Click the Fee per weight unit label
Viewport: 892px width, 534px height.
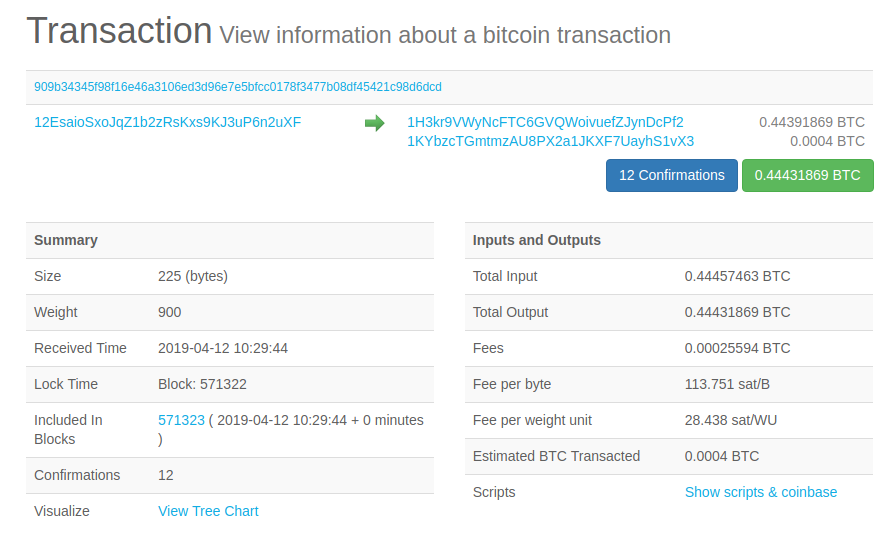532,420
